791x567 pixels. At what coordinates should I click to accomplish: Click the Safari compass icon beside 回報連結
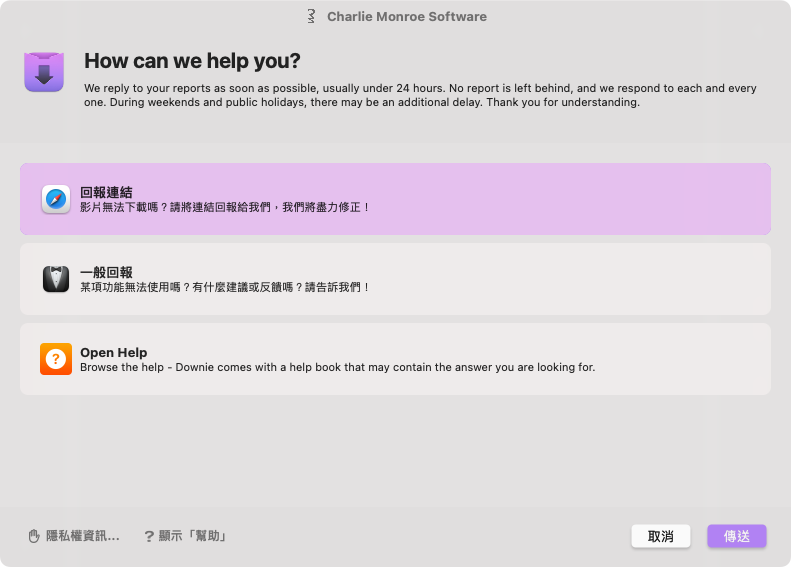point(56,199)
